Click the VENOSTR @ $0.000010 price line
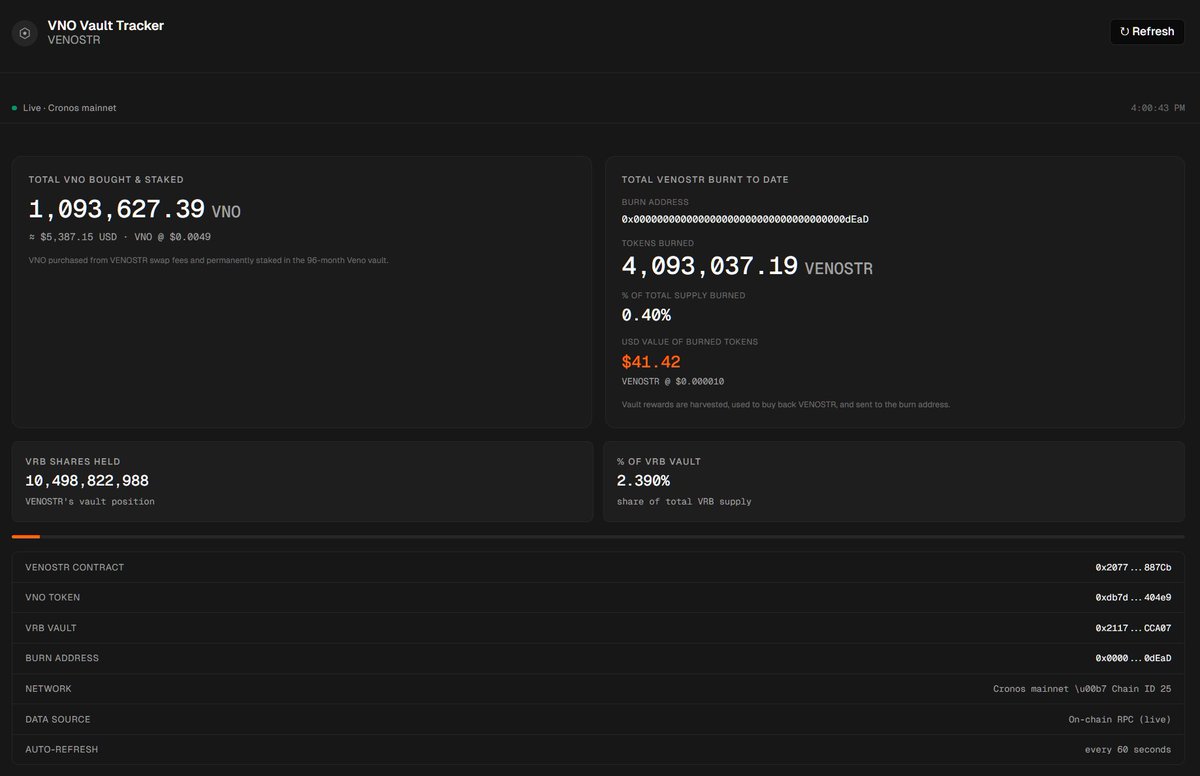Screen dimensions: 1200x776 click(673, 381)
